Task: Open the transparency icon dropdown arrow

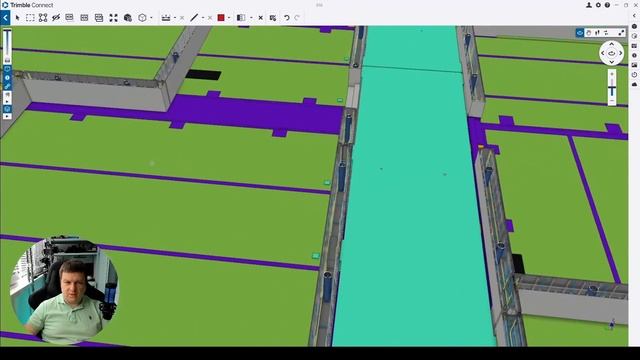Action: click(251, 18)
